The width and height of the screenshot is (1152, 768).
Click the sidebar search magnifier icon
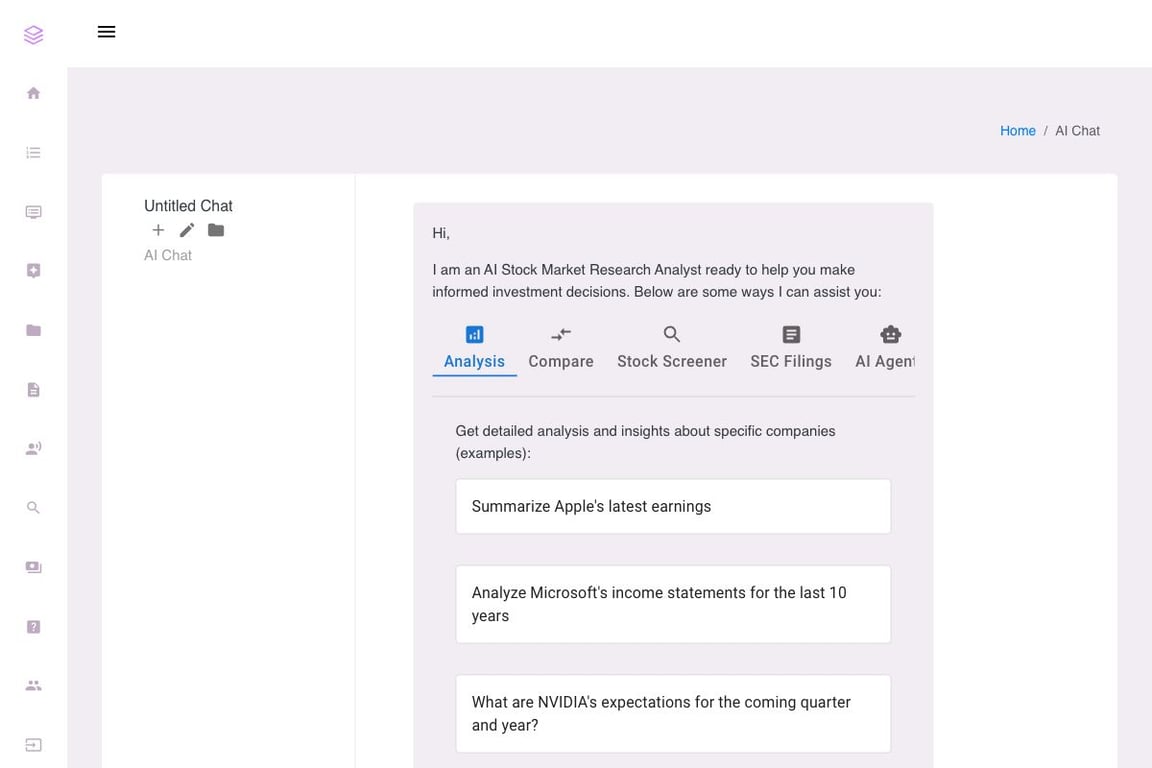coord(33,508)
